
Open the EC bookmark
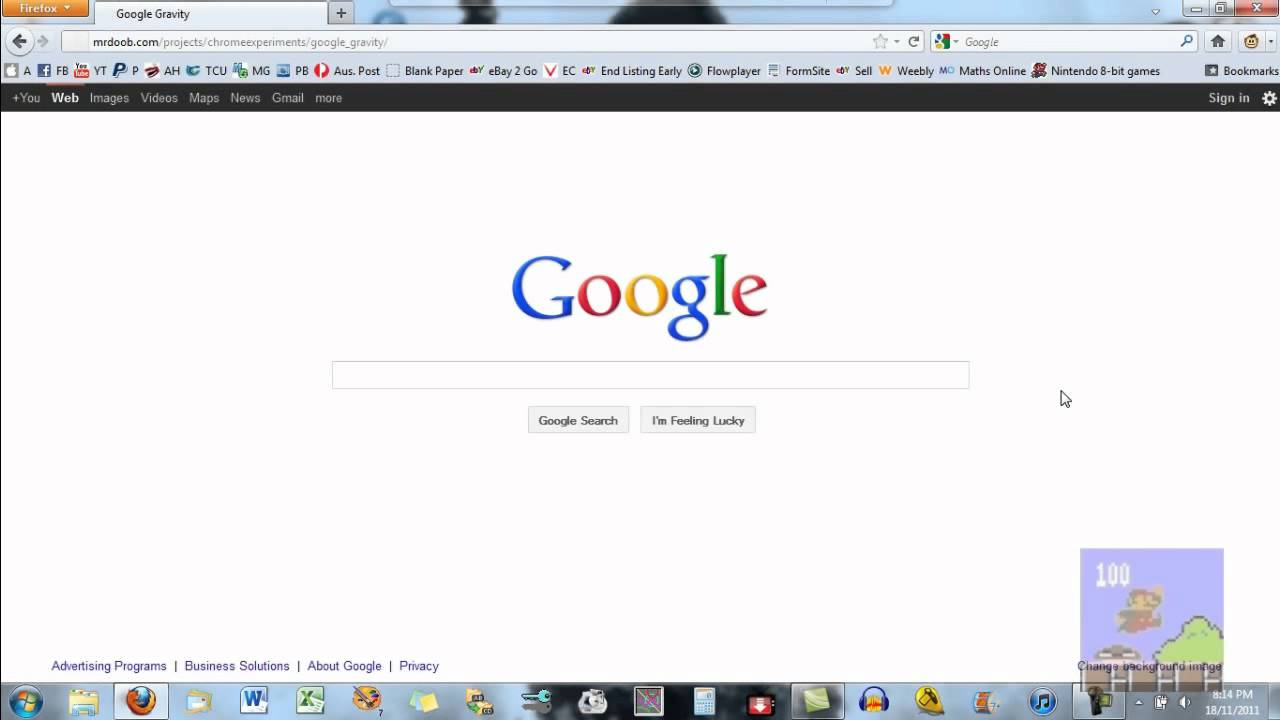coord(559,71)
